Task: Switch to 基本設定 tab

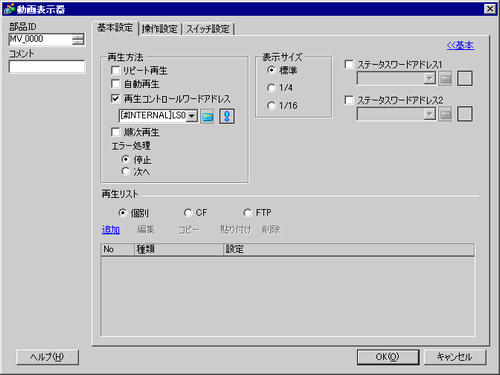Action: (x=115, y=28)
